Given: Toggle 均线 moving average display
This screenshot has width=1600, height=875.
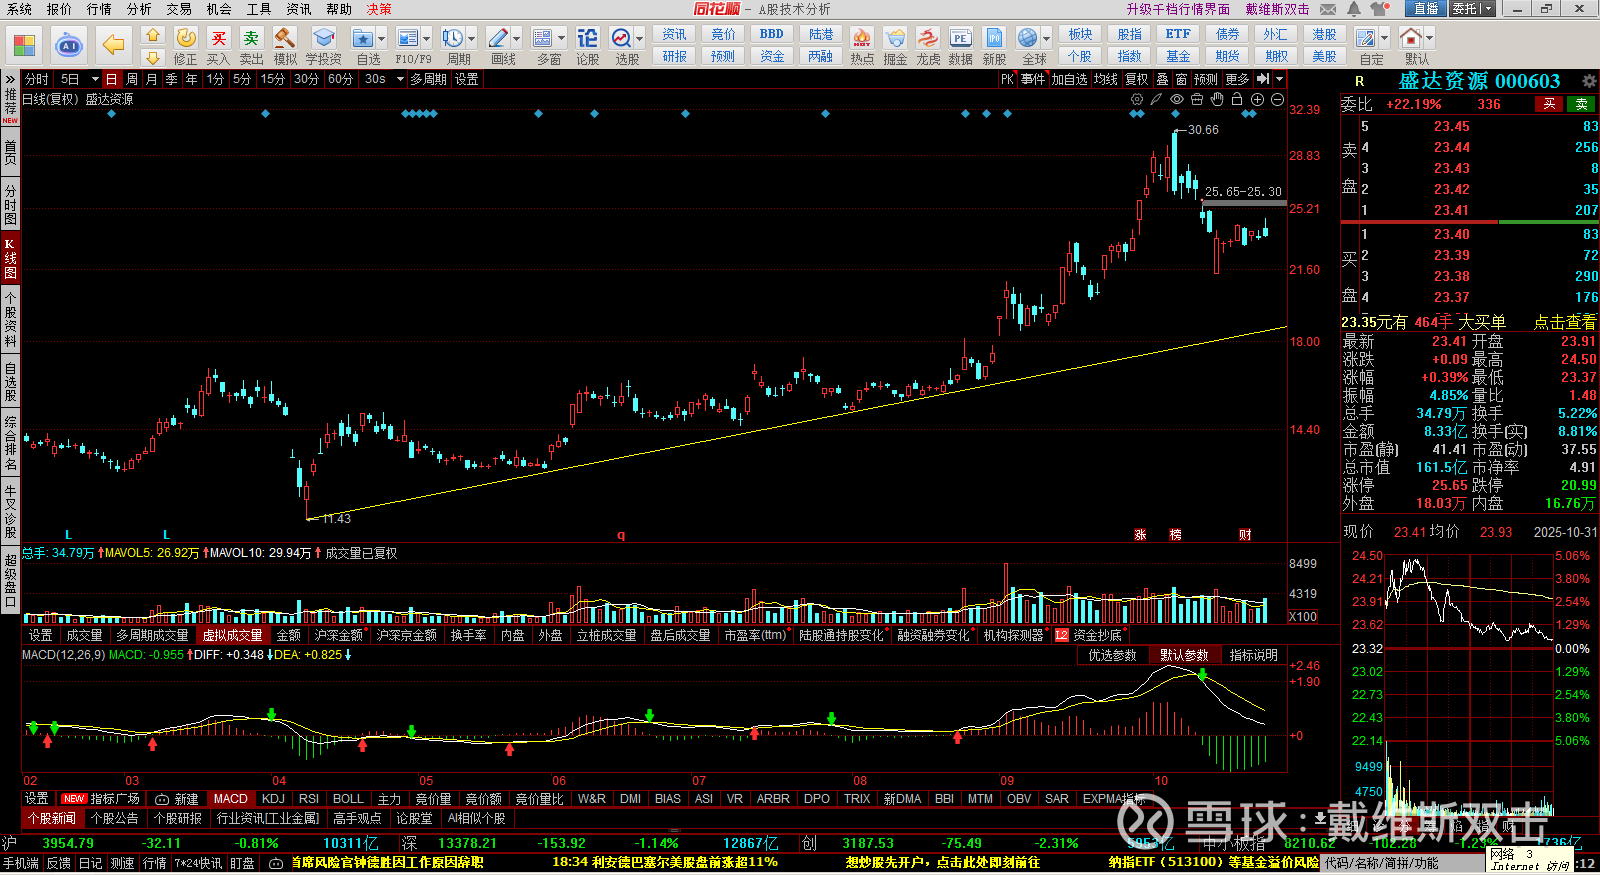Looking at the screenshot, I should pos(1105,79).
